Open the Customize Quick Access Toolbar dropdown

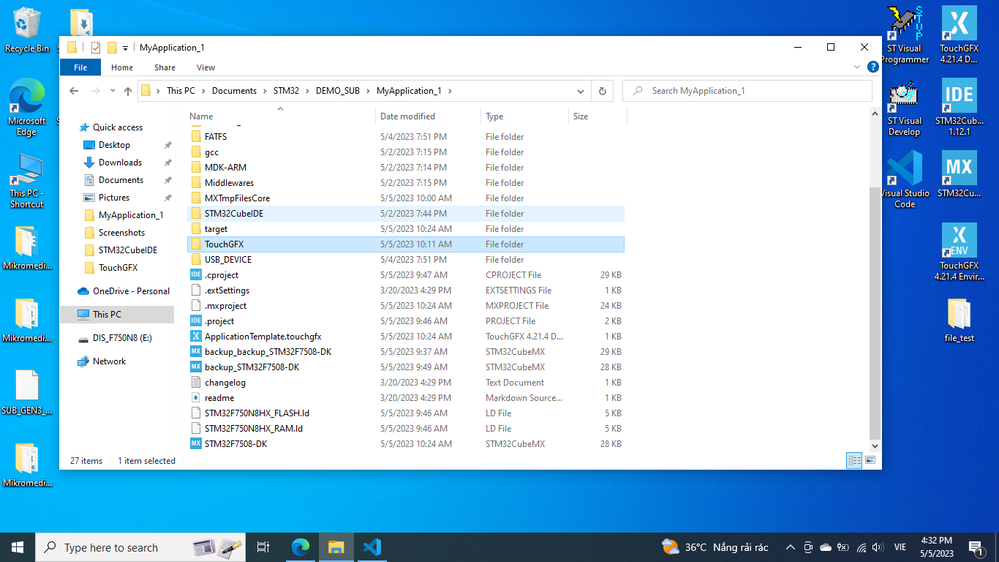click(x=125, y=48)
